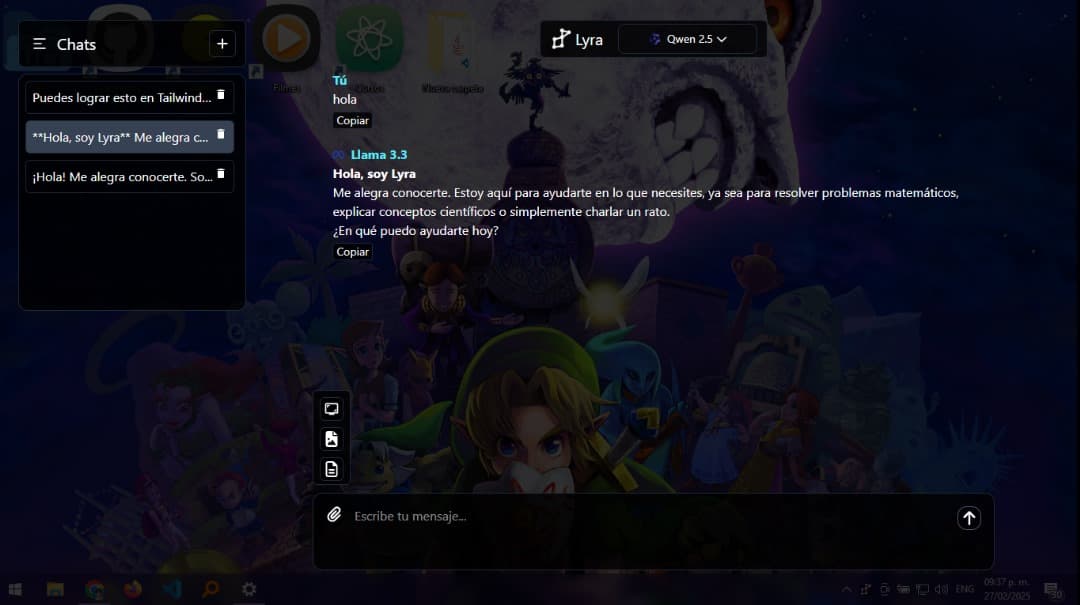Image resolution: width=1080 pixels, height=605 pixels.
Task: Click the taskbar clock and date
Action: 1006,589
